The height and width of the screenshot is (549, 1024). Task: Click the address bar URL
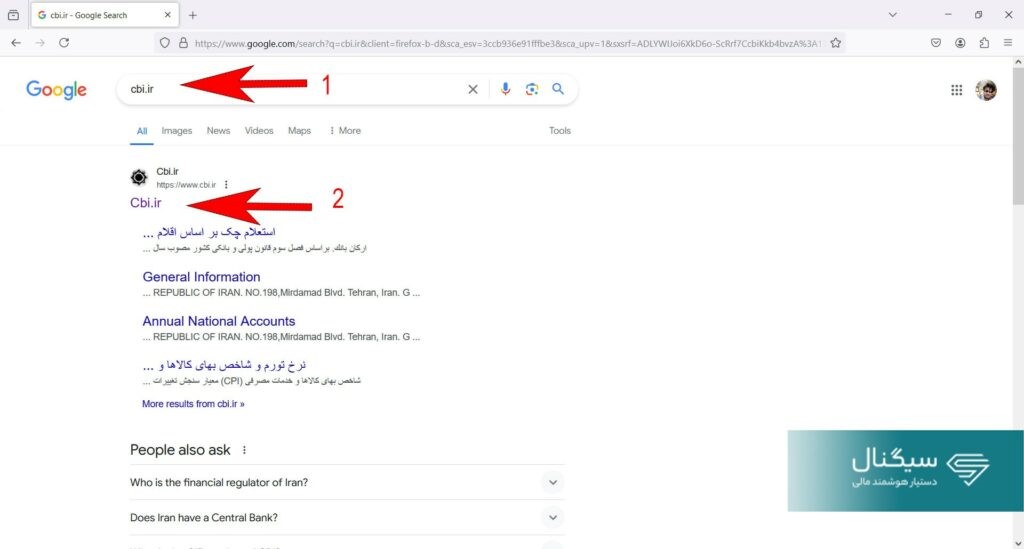coord(507,43)
